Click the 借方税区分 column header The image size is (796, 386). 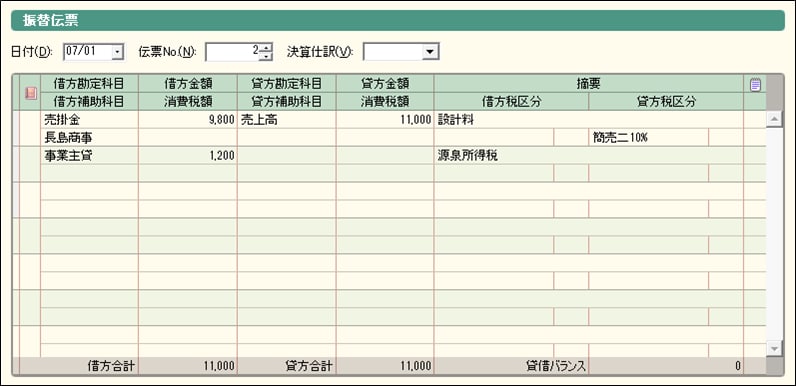(512, 102)
